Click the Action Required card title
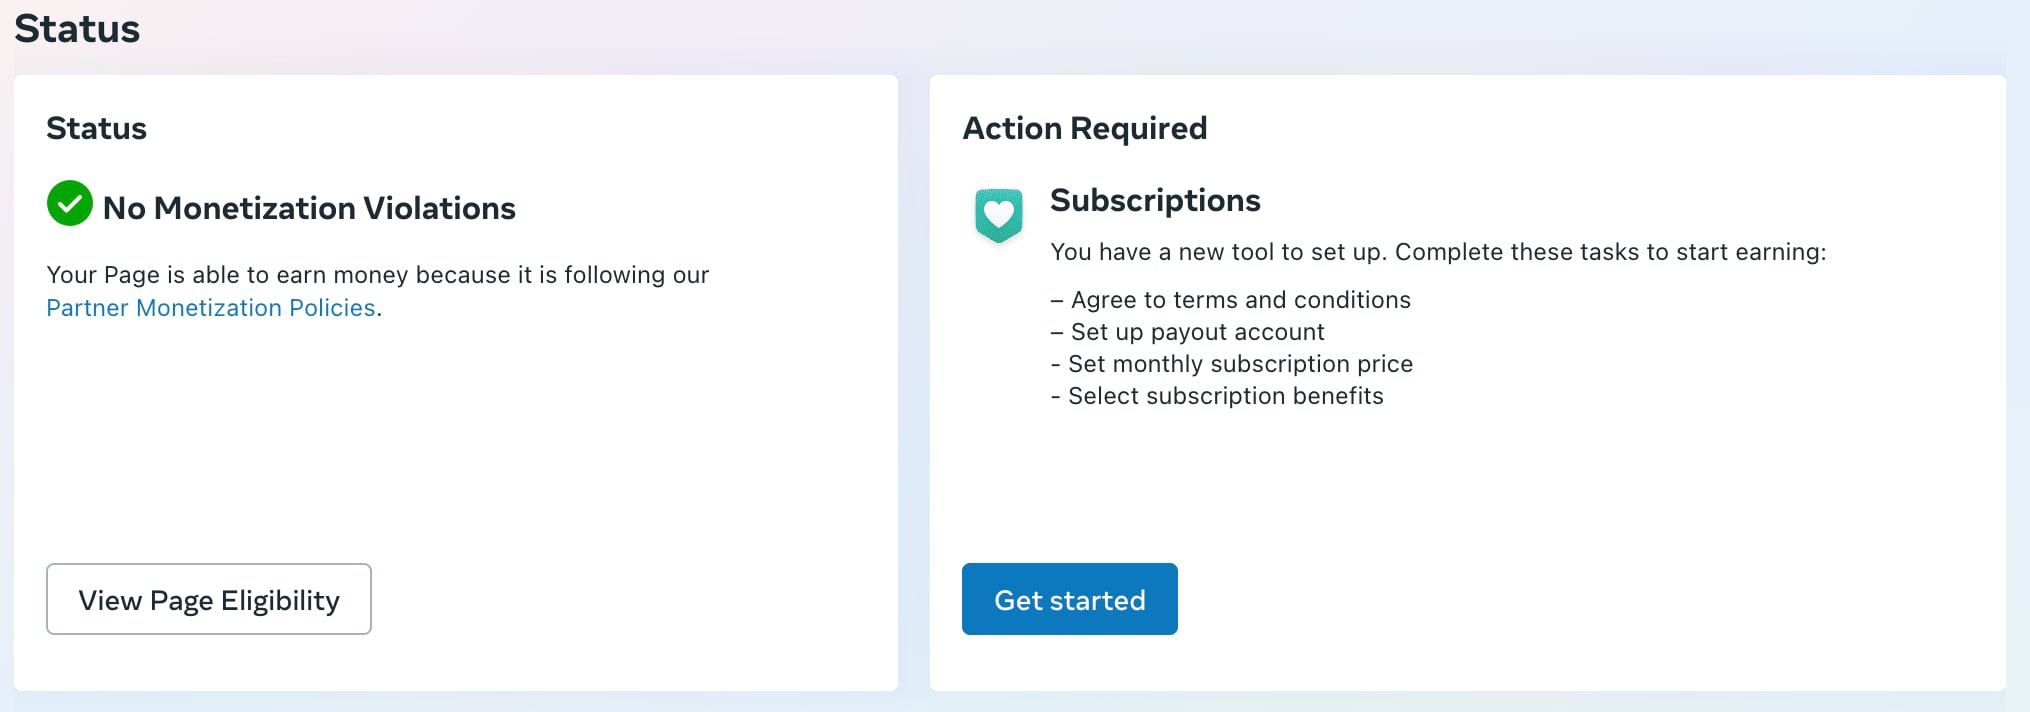The image size is (2030, 712). 1085,128
